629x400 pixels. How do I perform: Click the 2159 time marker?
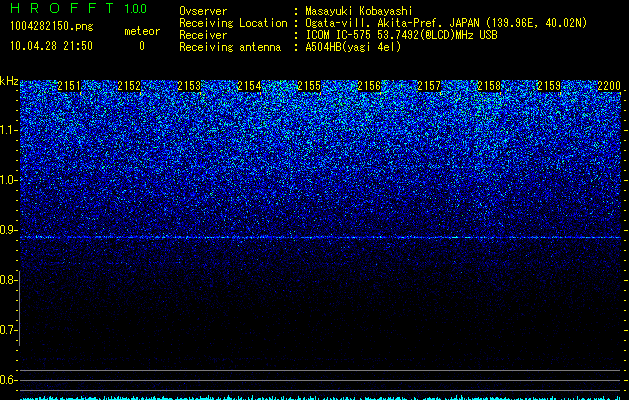(549, 86)
